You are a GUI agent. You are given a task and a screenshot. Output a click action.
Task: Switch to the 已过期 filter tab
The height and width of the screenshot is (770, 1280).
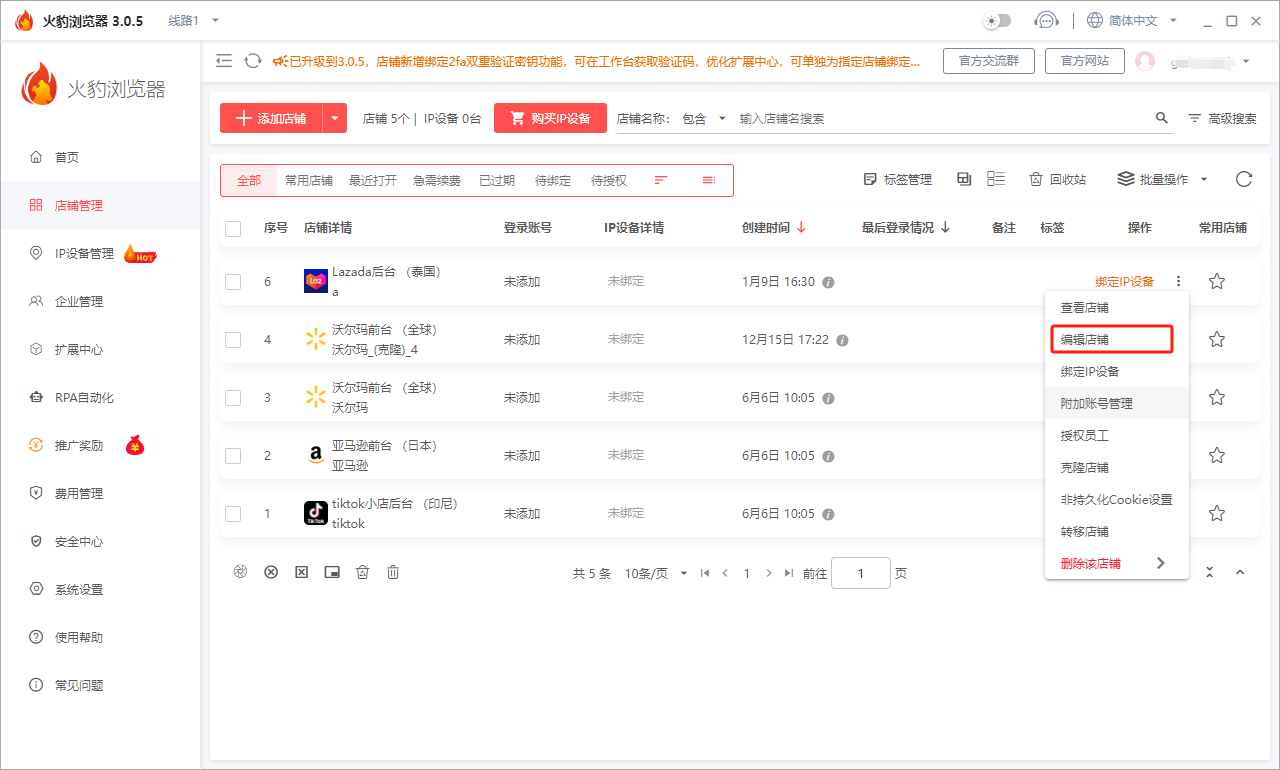[499, 180]
